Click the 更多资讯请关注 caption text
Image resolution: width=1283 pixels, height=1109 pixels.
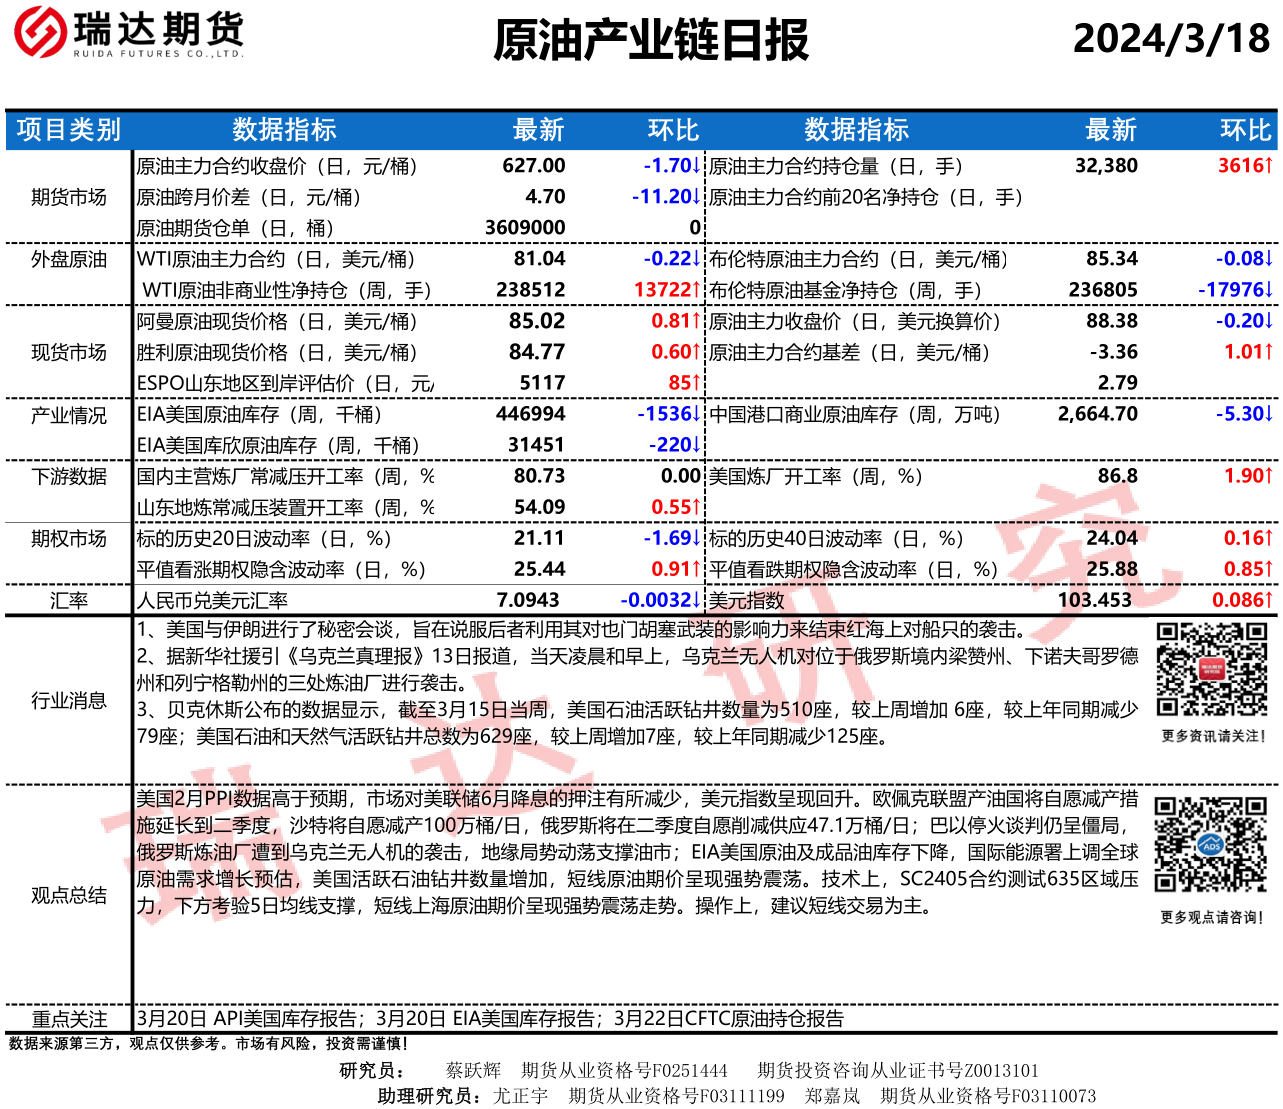coord(1213,736)
